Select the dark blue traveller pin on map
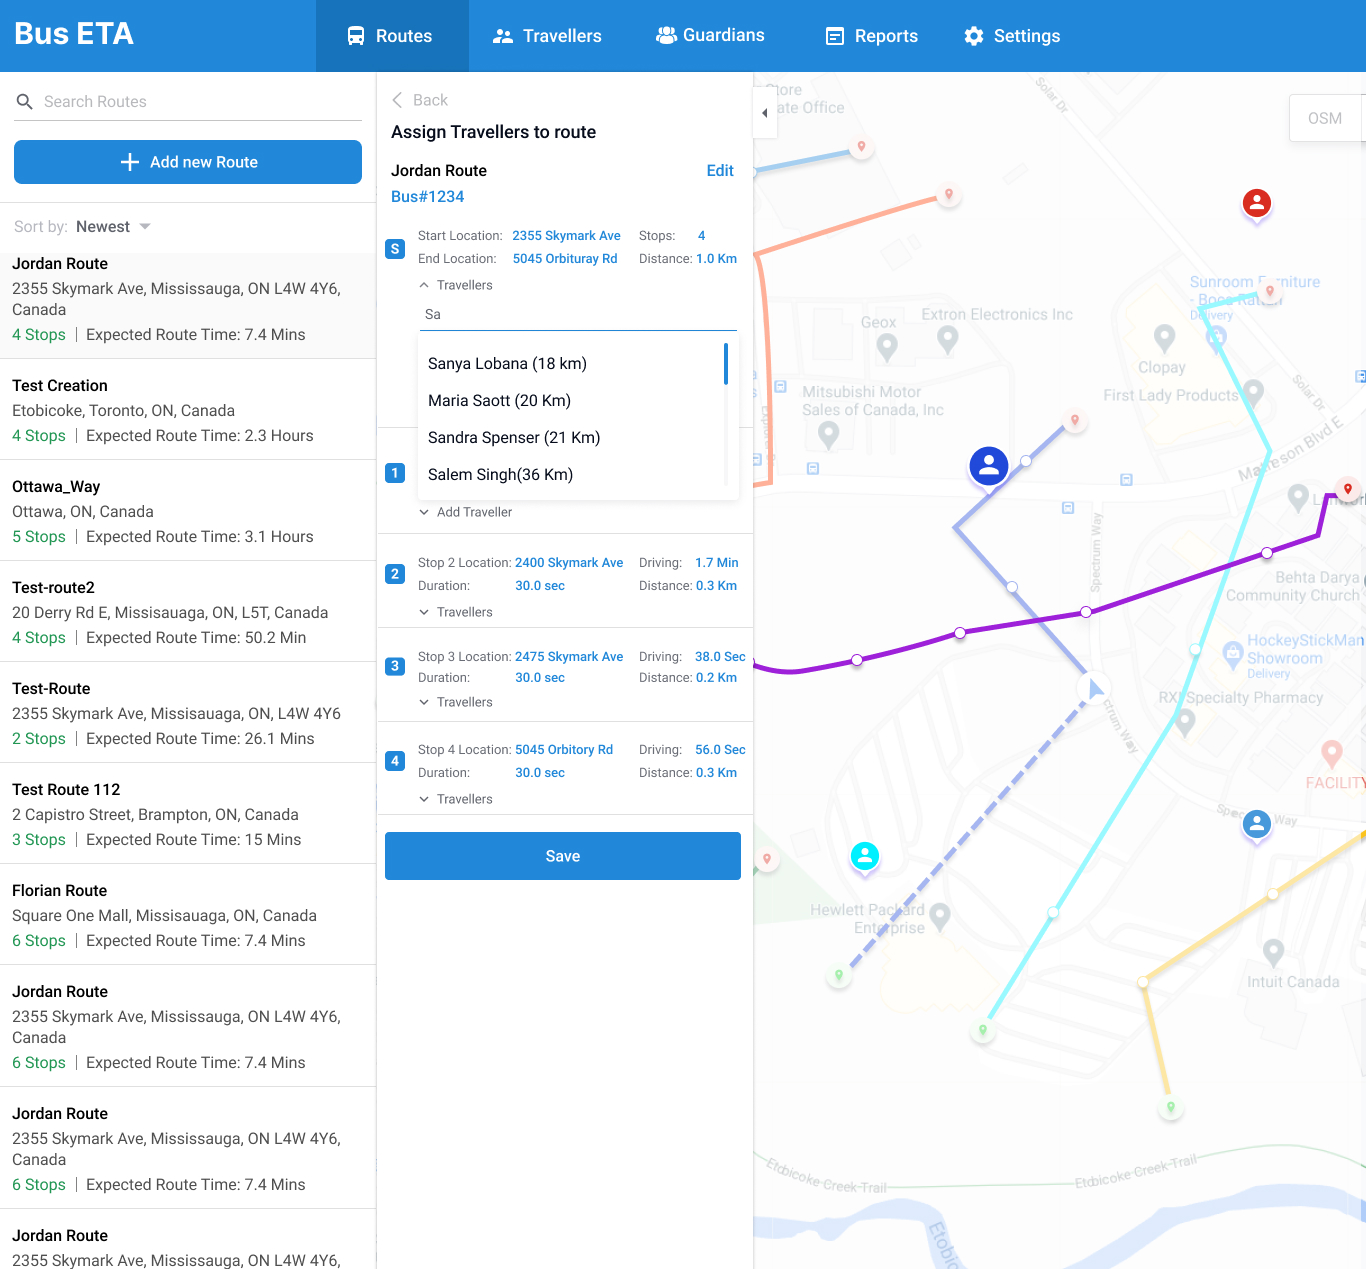Image resolution: width=1366 pixels, height=1269 pixels. click(x=988, y=466)
